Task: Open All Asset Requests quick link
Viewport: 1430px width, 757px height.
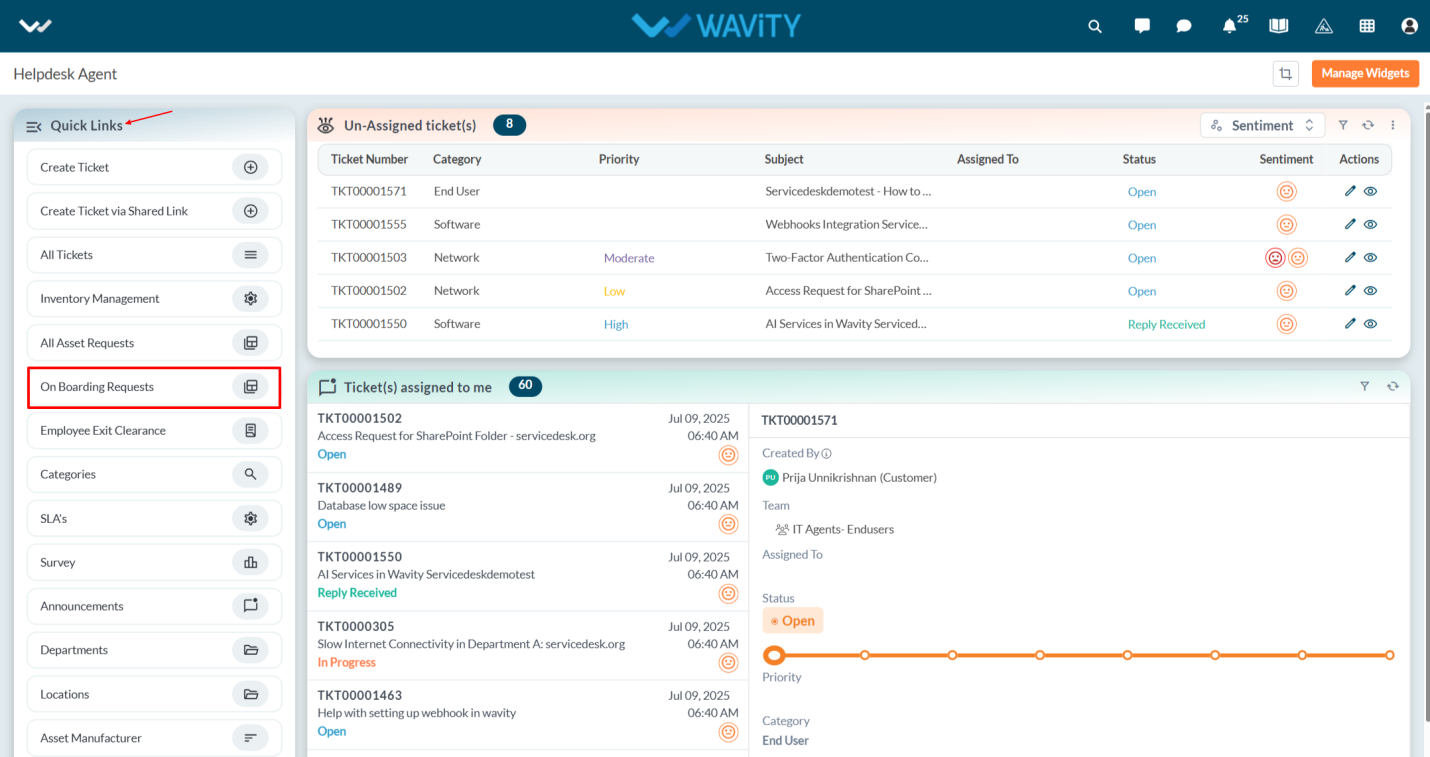Action: pos(154,343)
